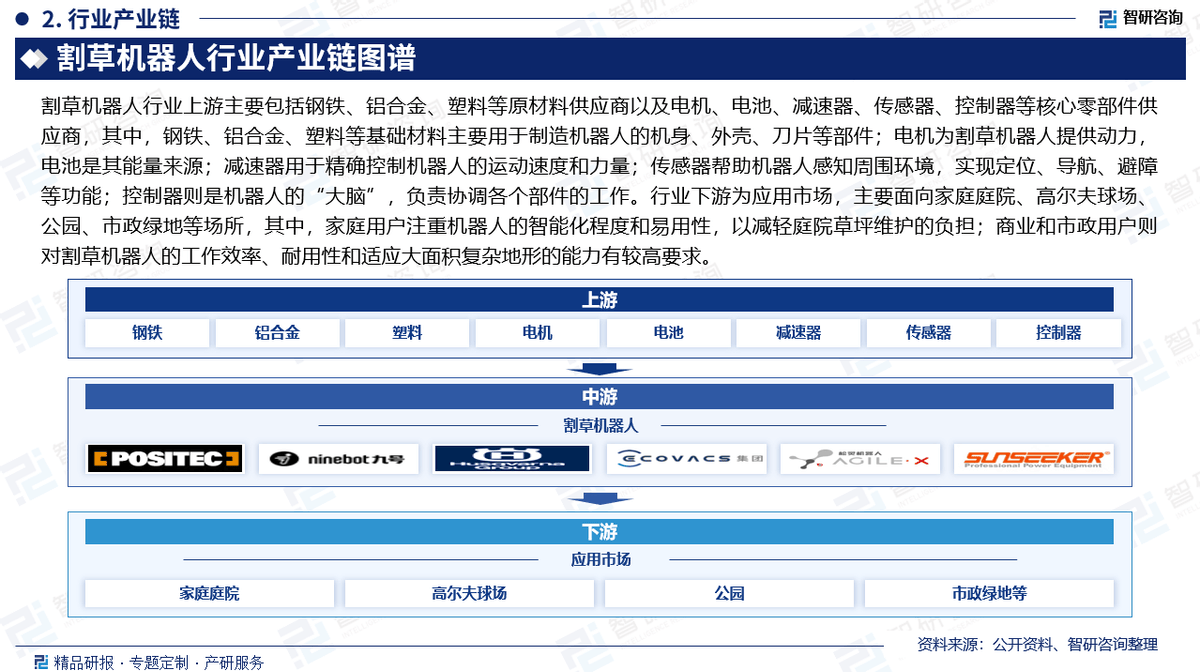Click the Husqvarna Group logo
Image resolution: width=1200 pixels, height=672 pixels.
(x=512, y=459)
